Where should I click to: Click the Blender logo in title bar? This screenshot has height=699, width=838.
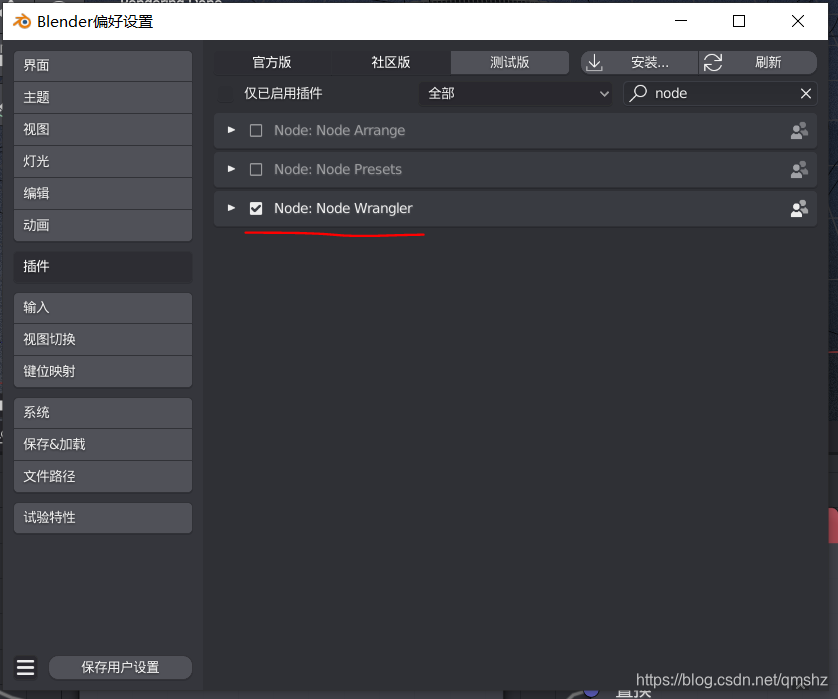(x=22, y=21)
